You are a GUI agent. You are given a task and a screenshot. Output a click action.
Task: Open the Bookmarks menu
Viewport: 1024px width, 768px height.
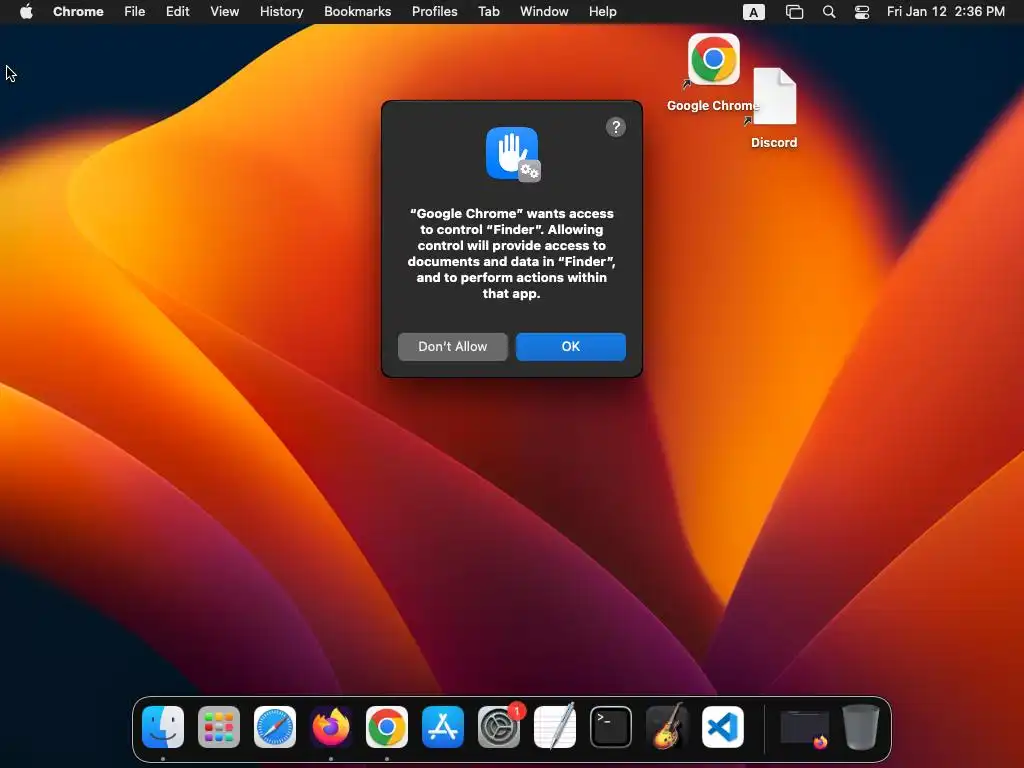coord(358,12)
